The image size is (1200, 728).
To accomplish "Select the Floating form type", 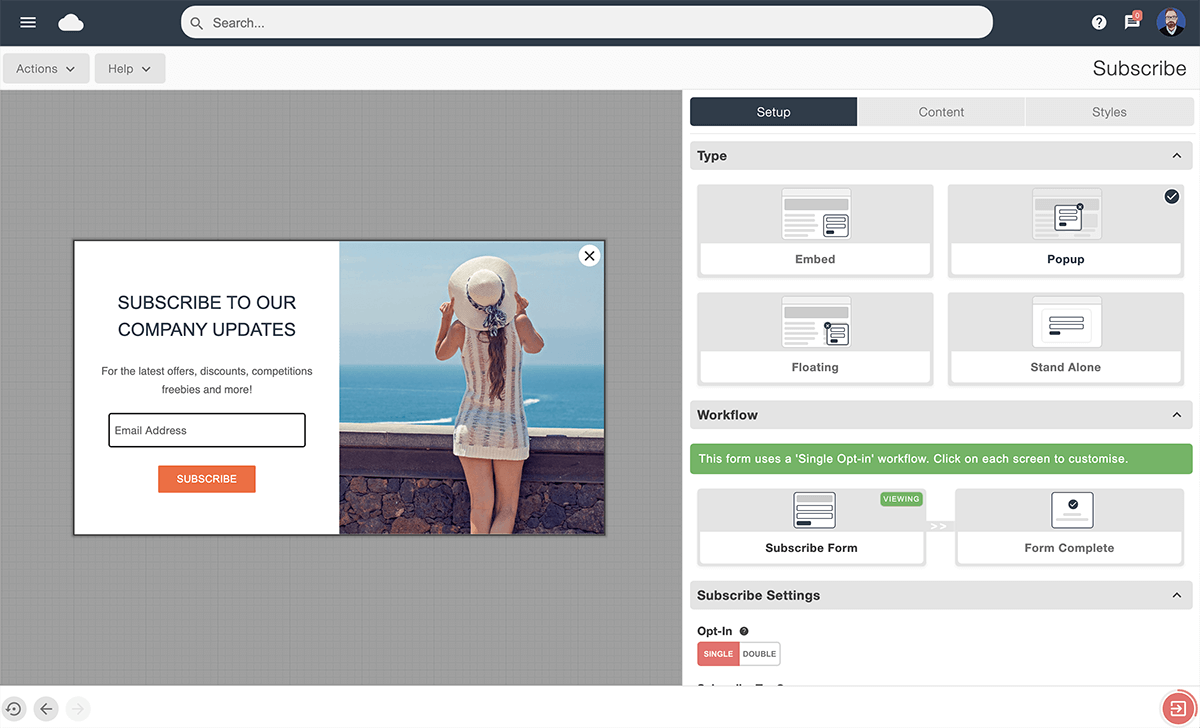I will pyautogui.click(x=815, y=339).
